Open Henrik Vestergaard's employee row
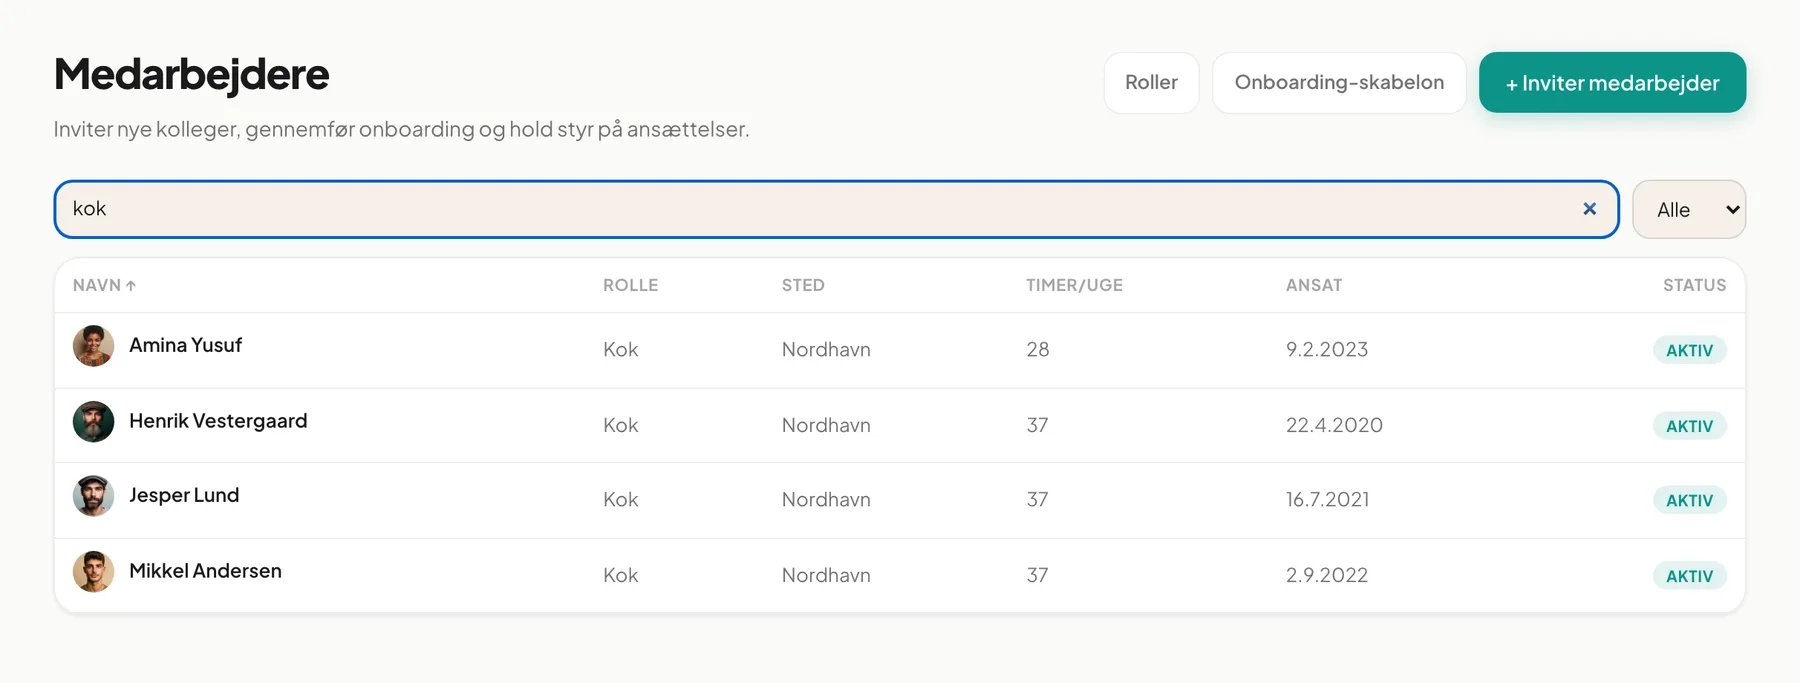Viewport: 1800px width, 683px height. (900, 425)
